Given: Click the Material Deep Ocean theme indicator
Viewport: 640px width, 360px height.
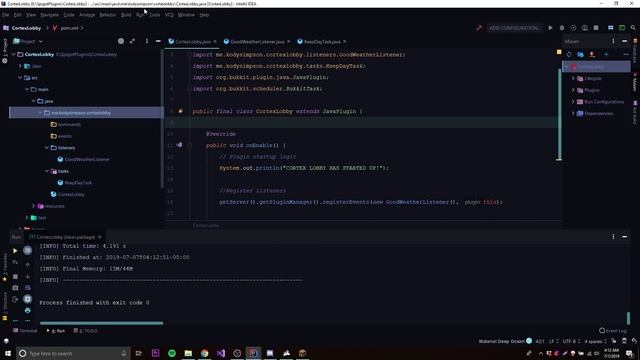Looking at the screenshot, I should pos(505,341).
